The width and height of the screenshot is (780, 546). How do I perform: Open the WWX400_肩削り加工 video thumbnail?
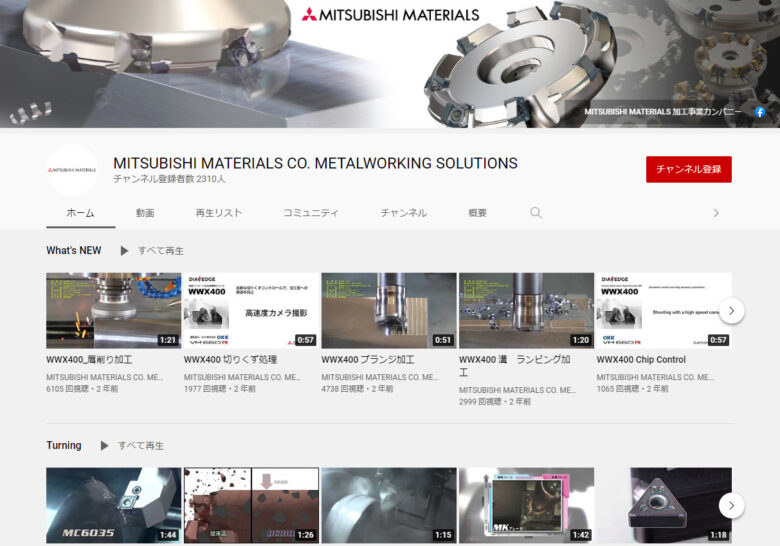[x=113, y=310]
